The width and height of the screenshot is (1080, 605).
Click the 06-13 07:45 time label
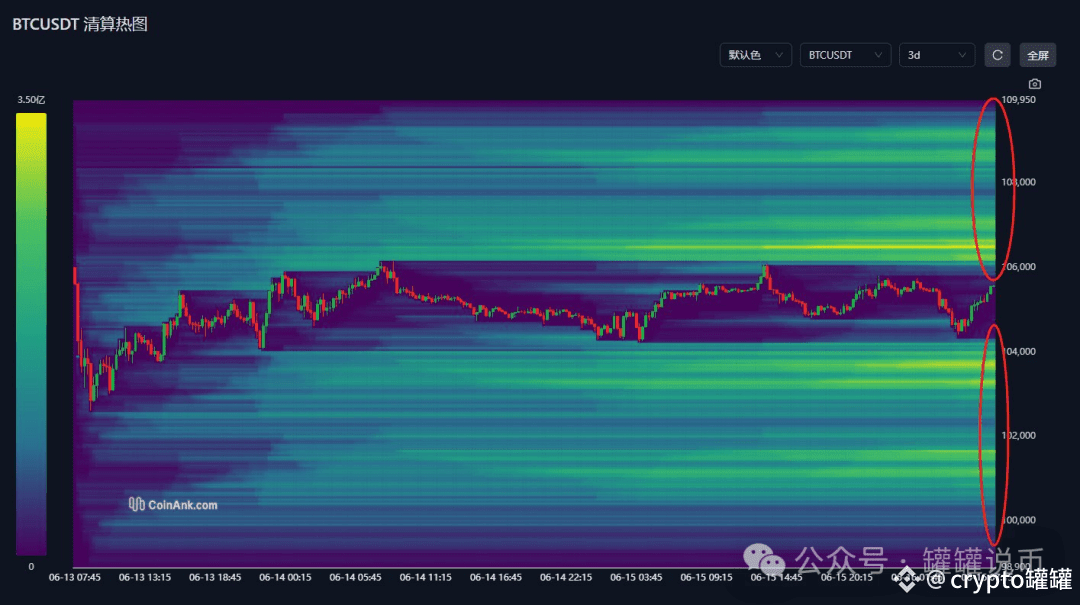point(74,577)
